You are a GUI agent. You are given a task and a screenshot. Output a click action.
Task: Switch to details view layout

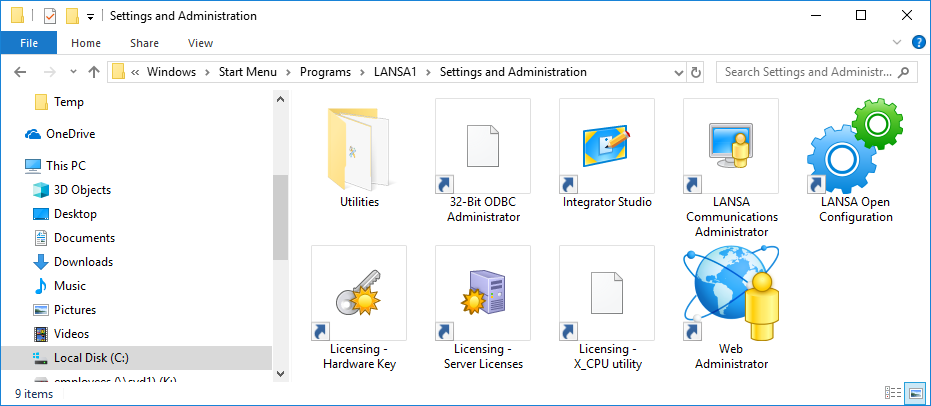click(x=892, y=394)
